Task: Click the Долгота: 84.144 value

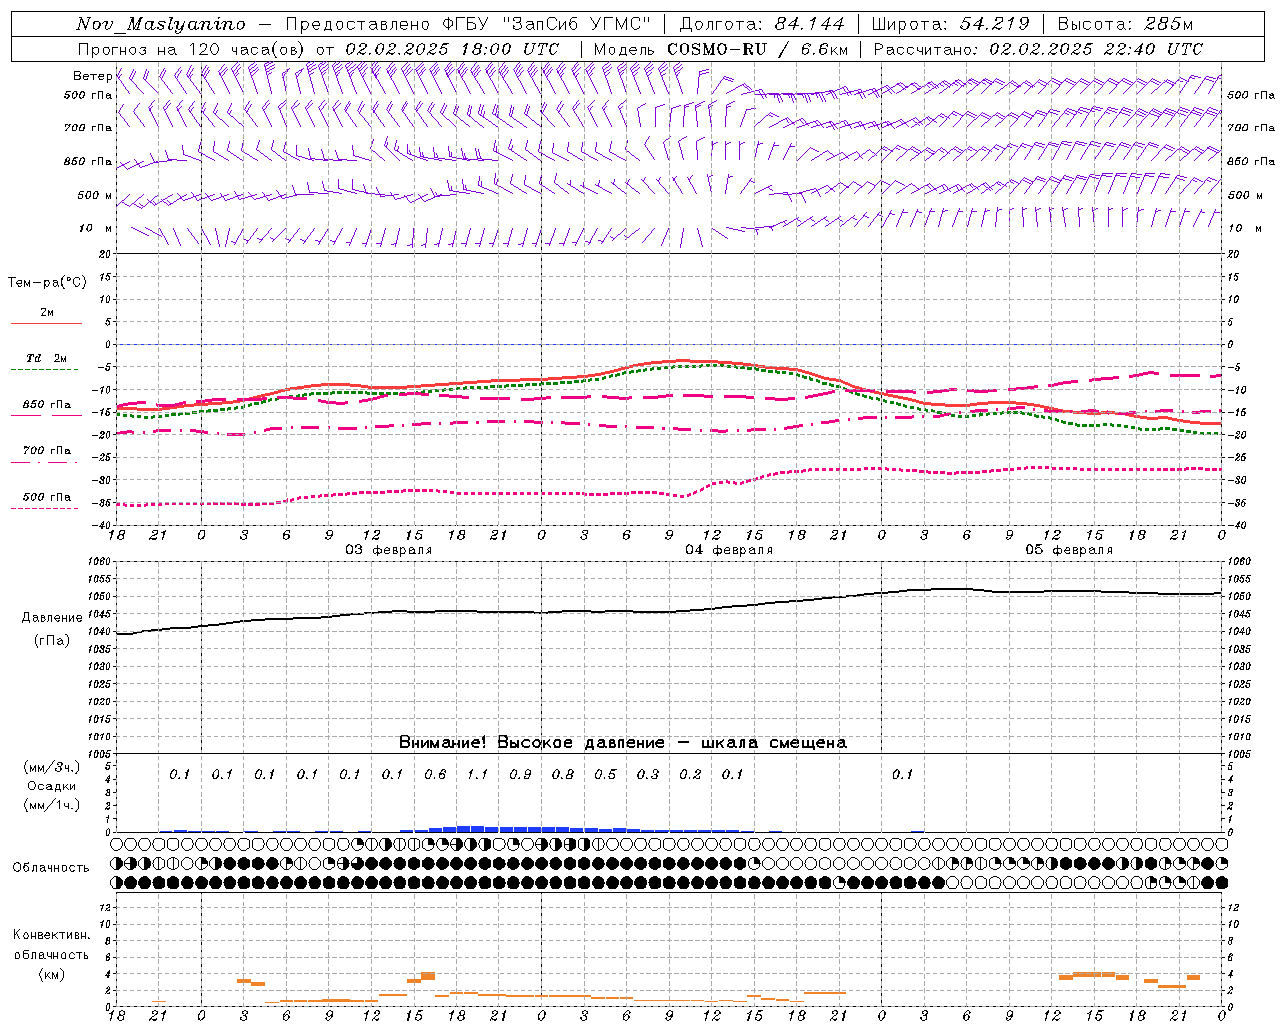Action: [x=762, y=24]
